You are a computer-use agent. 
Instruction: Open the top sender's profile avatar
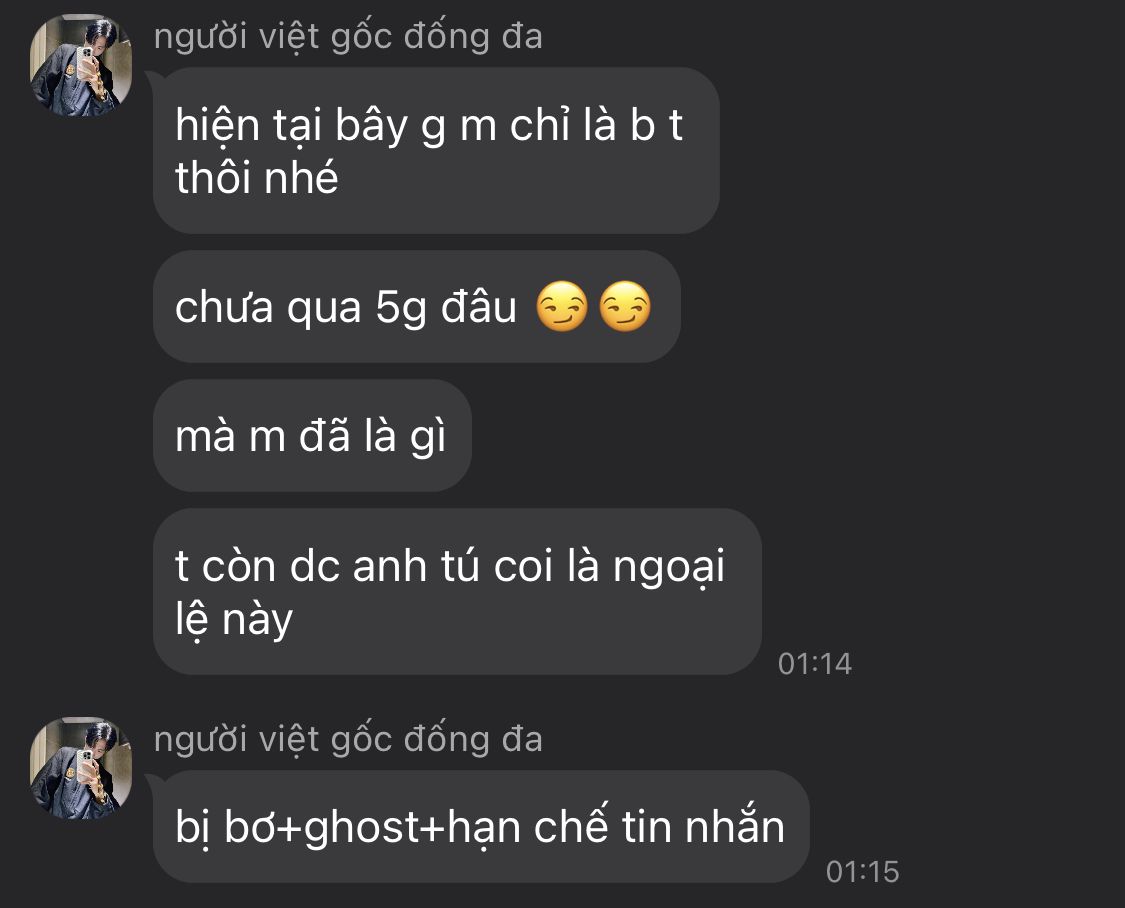click(80, 65)
